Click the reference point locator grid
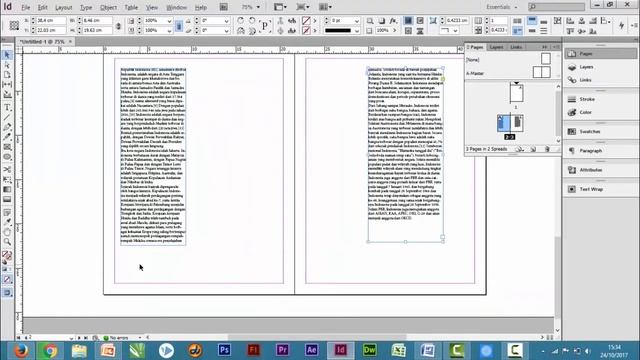 click(x=14, y=25)
